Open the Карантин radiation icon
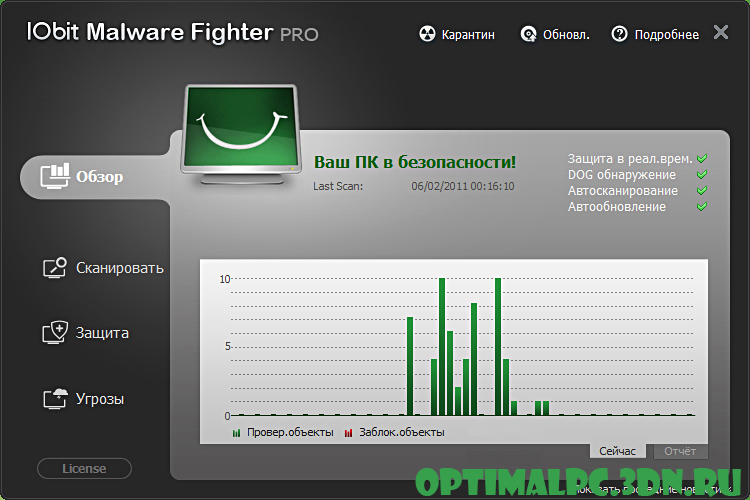The width and height of the screenshot is (750, 500). pyautogui.click(x=427, y=34)
